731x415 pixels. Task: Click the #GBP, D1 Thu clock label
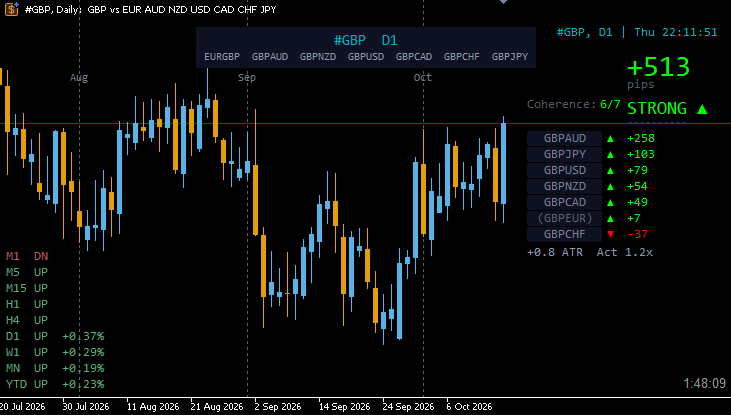[637, 32]
